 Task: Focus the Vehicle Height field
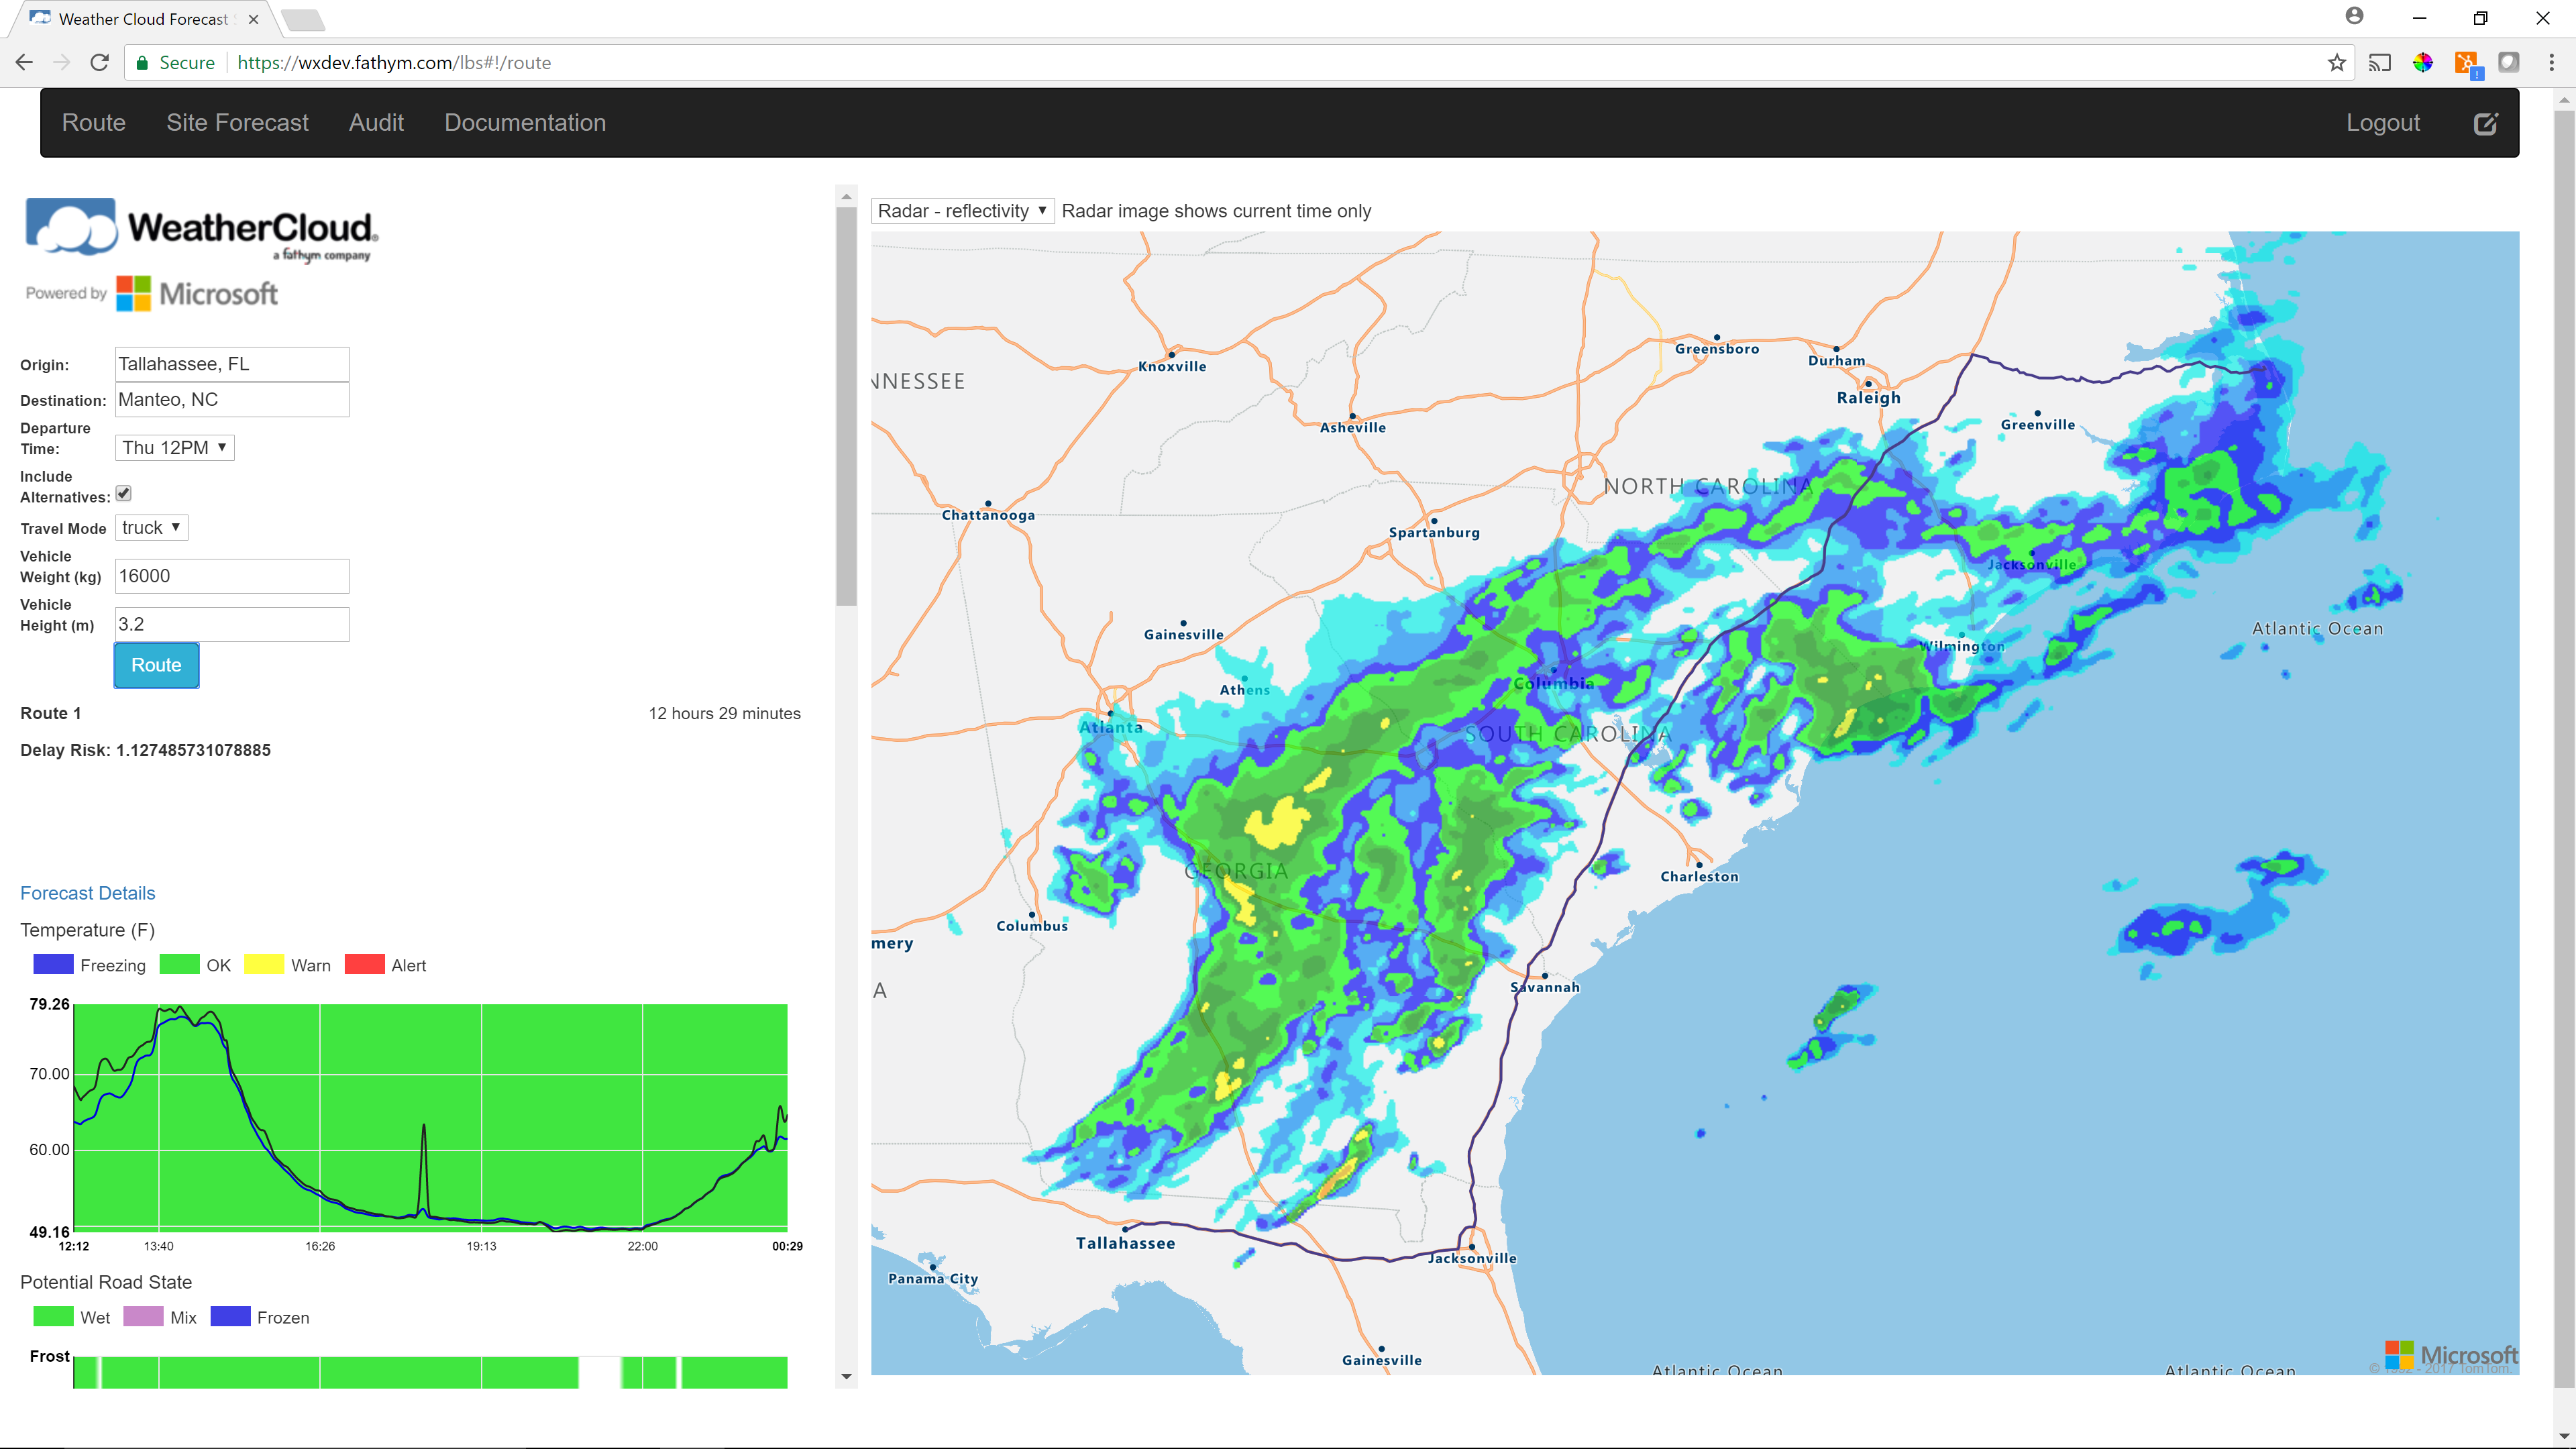232,624
